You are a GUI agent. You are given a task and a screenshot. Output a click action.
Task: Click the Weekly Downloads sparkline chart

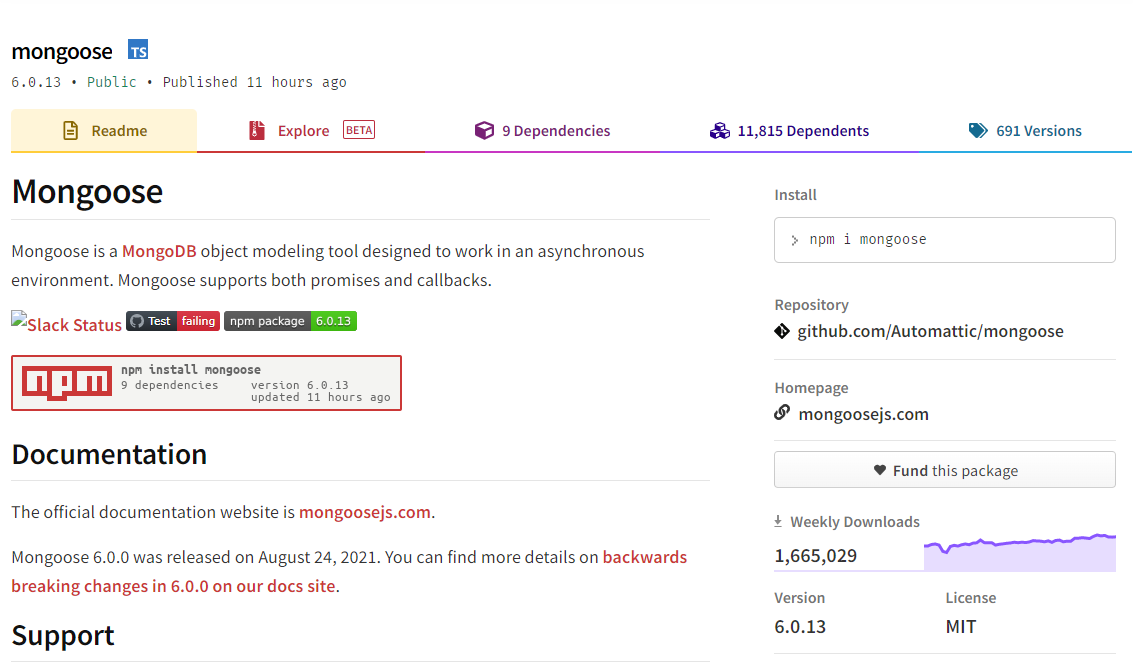(x=1020, y=552)
